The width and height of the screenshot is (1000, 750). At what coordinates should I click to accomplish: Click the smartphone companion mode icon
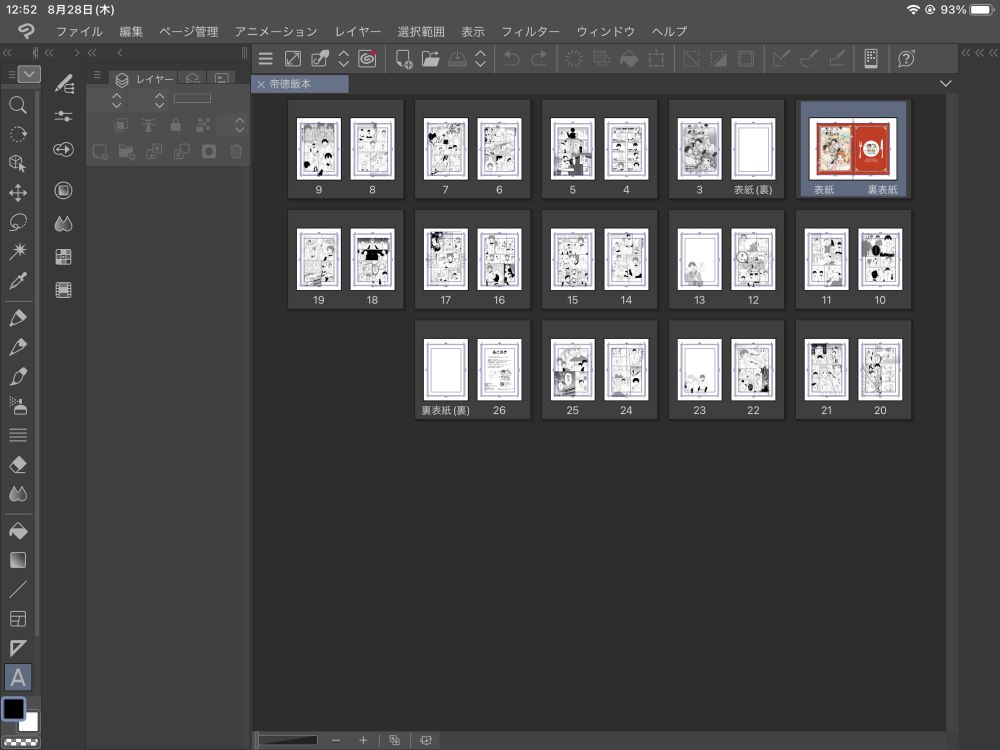(871, 59)
